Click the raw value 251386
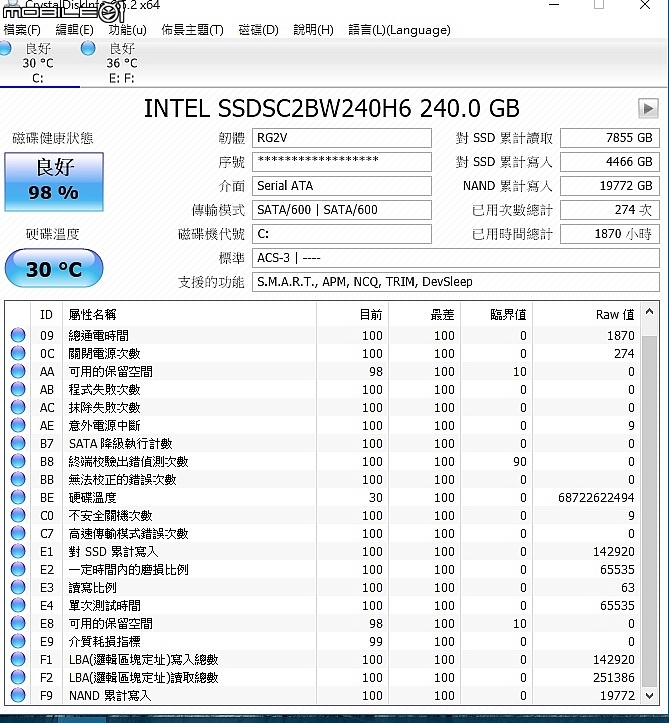This screenshot has width=669, height=723. click(613, 677)
